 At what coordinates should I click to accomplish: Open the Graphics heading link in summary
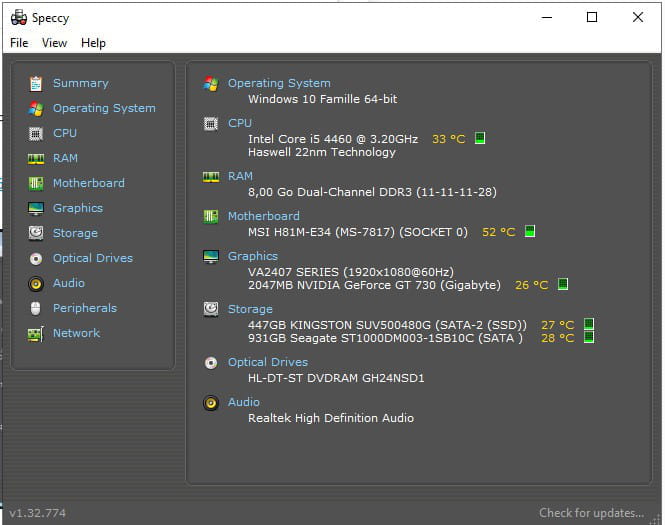[253, 256]
